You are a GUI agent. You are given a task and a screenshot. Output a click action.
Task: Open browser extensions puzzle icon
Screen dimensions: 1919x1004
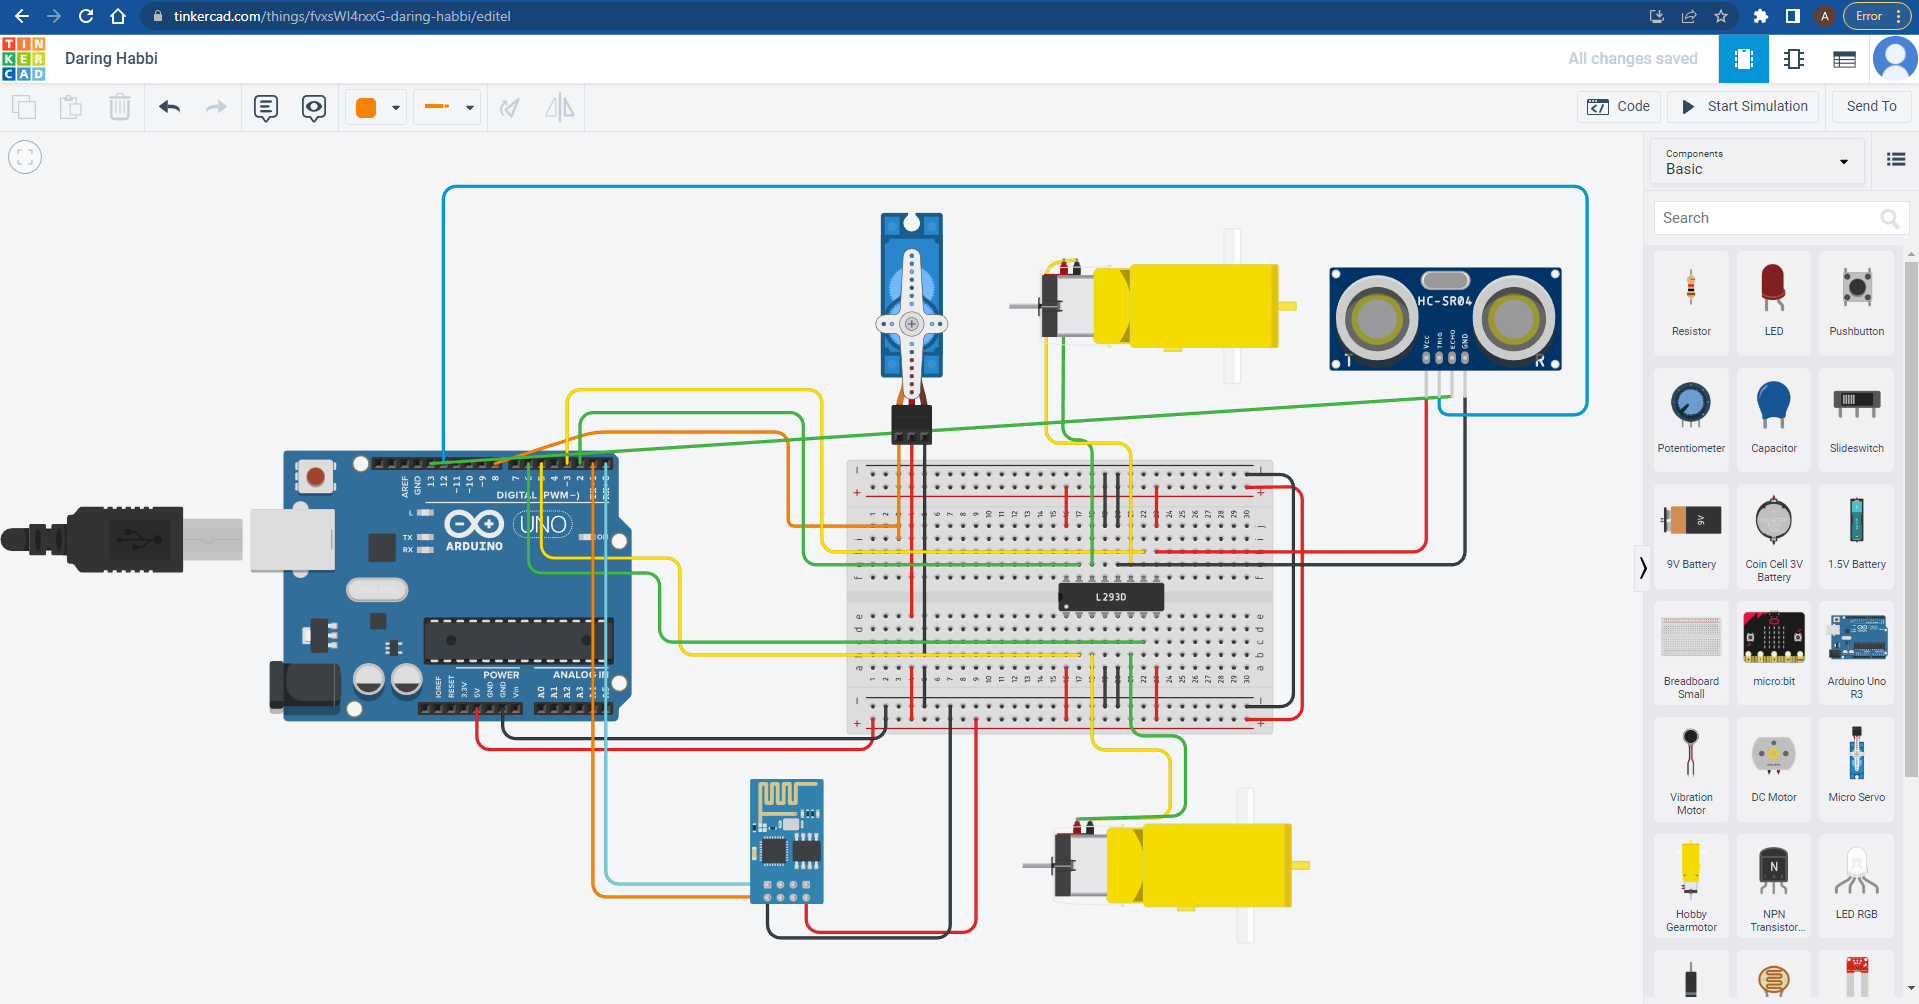click(x=1761, y=16)
